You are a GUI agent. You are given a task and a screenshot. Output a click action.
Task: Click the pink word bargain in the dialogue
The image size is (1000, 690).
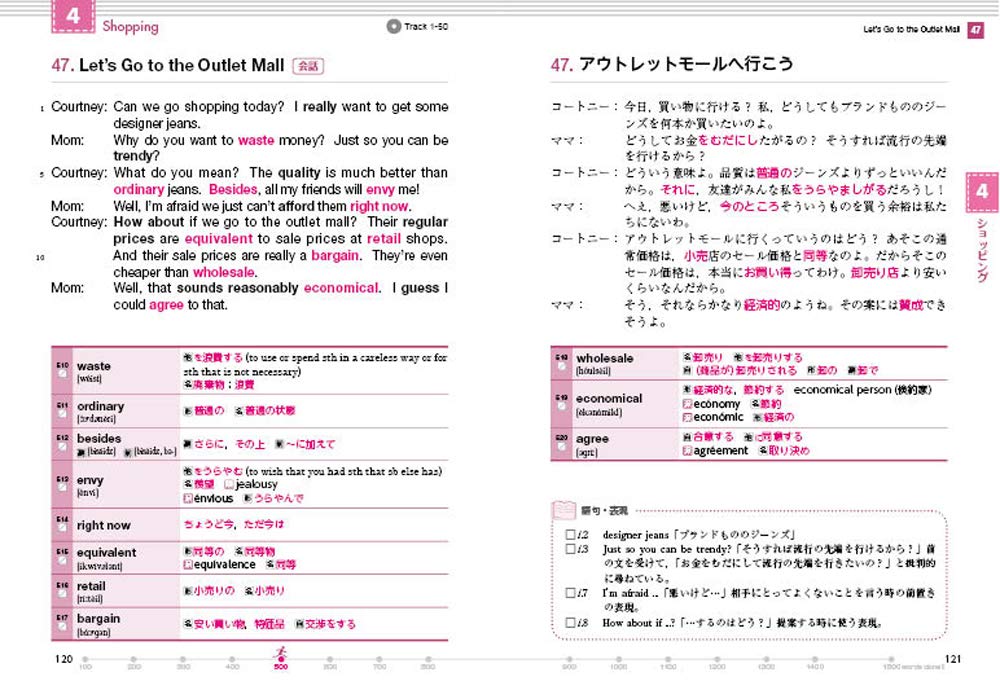335,255
